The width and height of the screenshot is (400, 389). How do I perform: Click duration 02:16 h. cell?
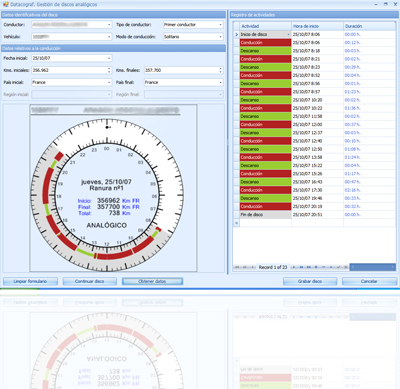369,190
